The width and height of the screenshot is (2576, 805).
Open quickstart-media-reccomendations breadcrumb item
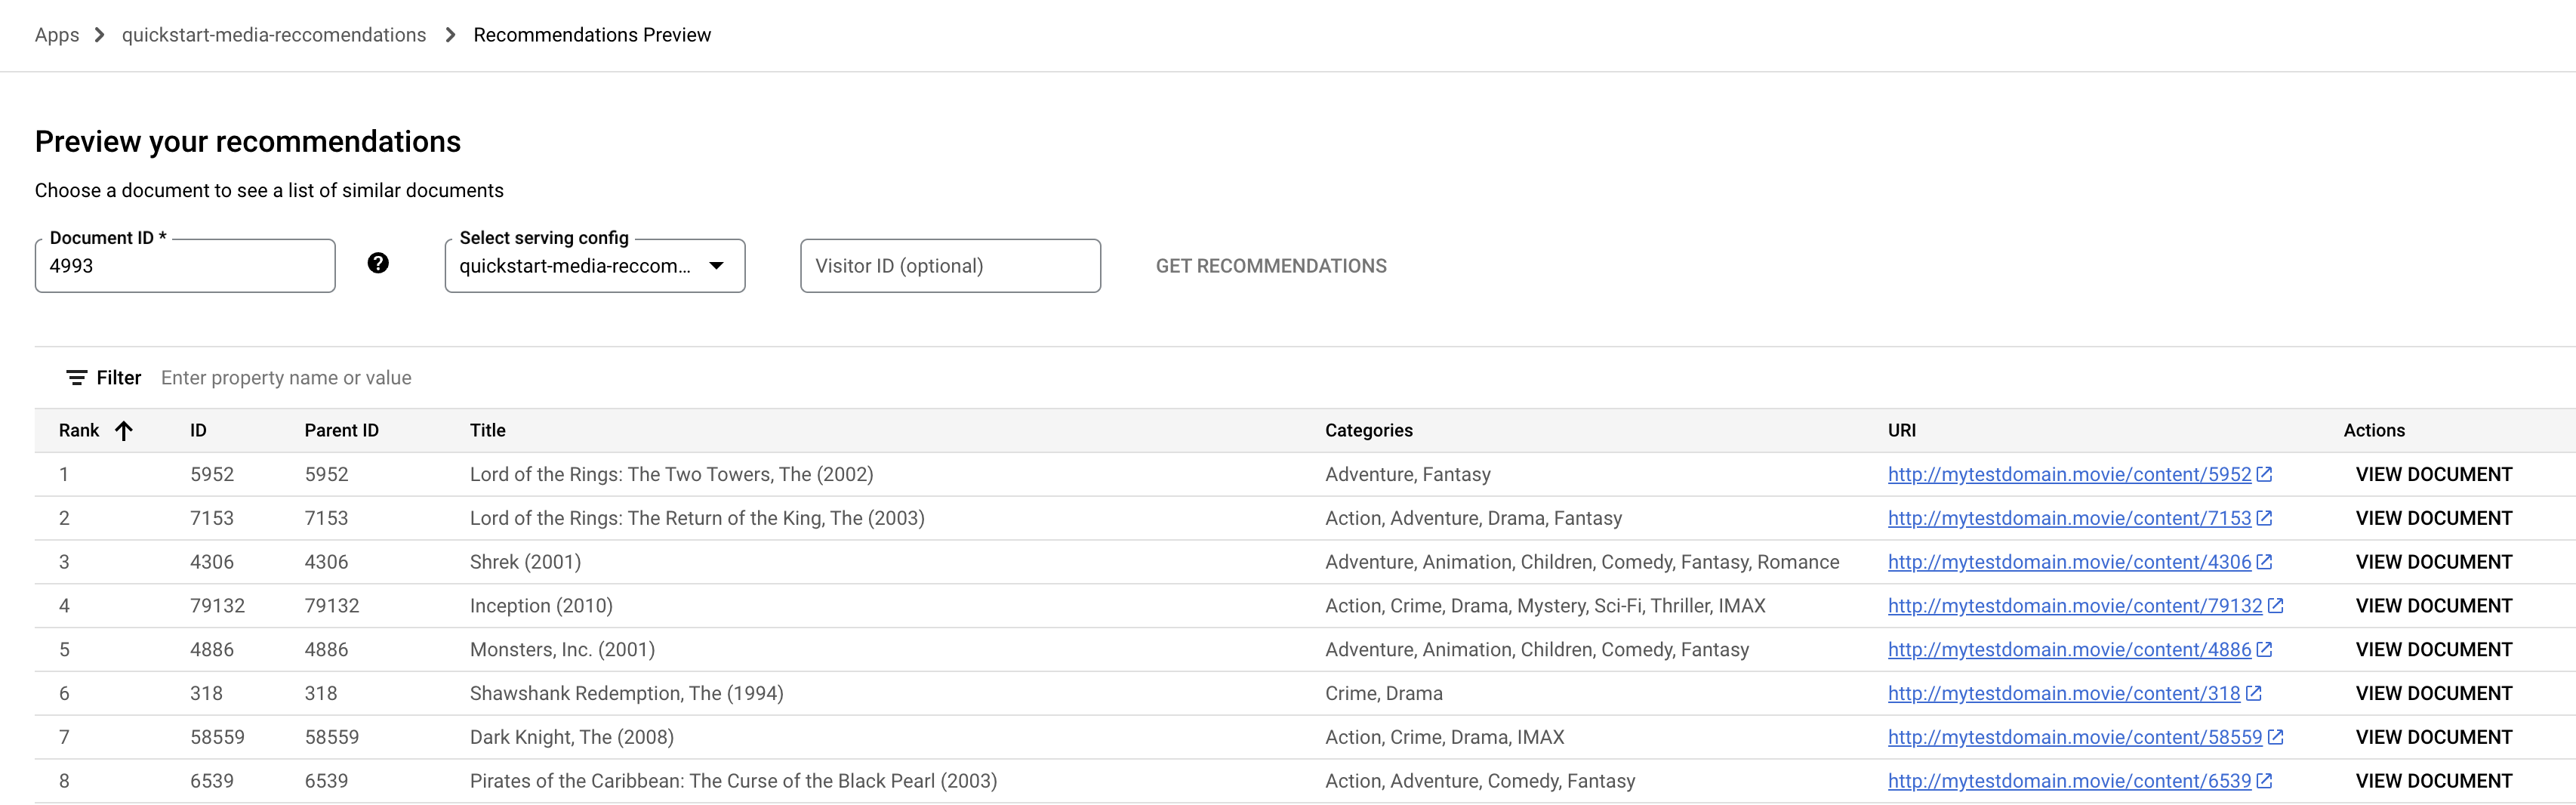274,35
